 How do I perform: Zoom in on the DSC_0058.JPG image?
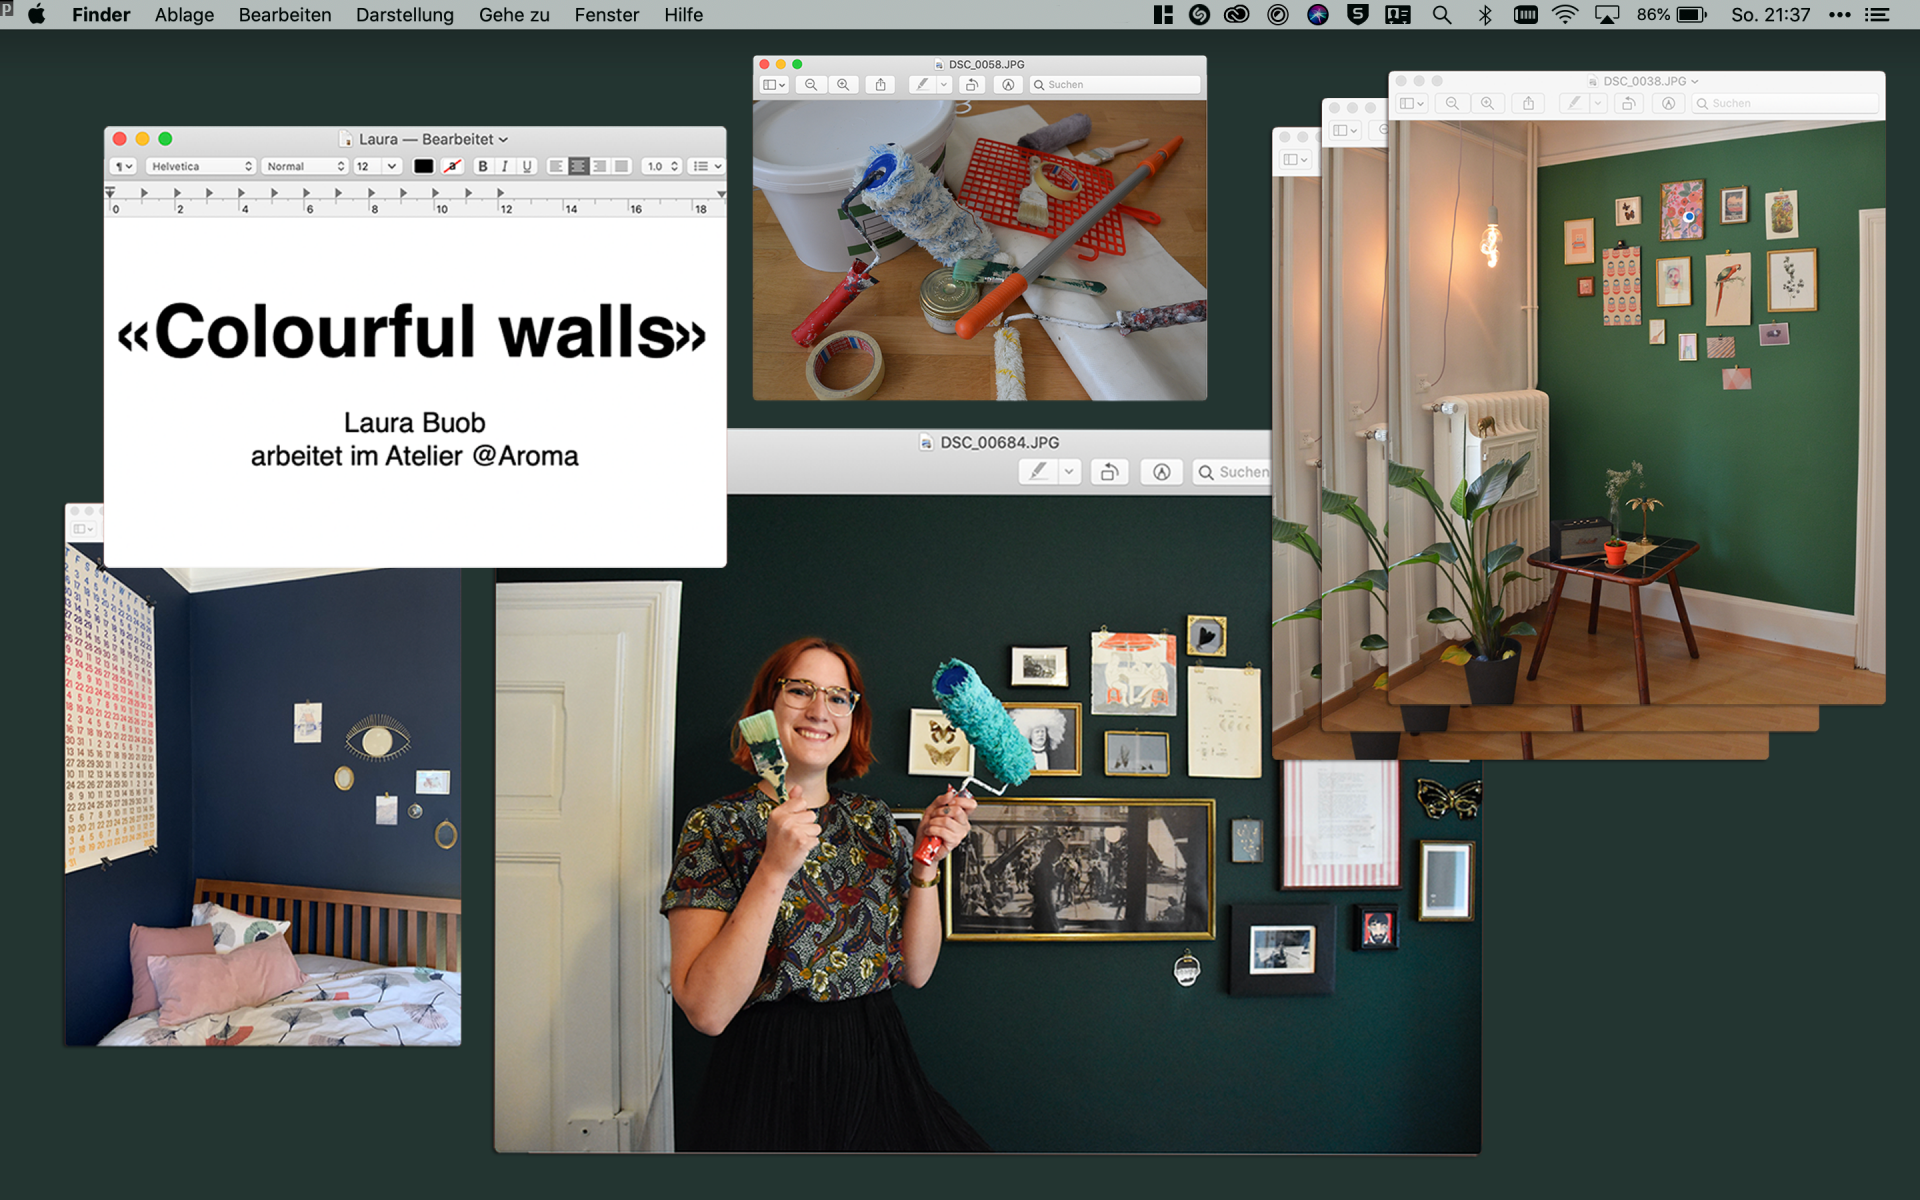click(843, 85)
